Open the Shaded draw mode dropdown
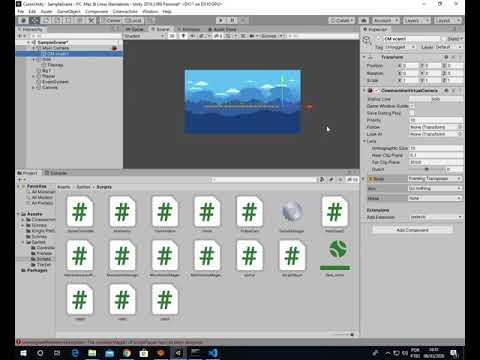 tap(144, 36)
